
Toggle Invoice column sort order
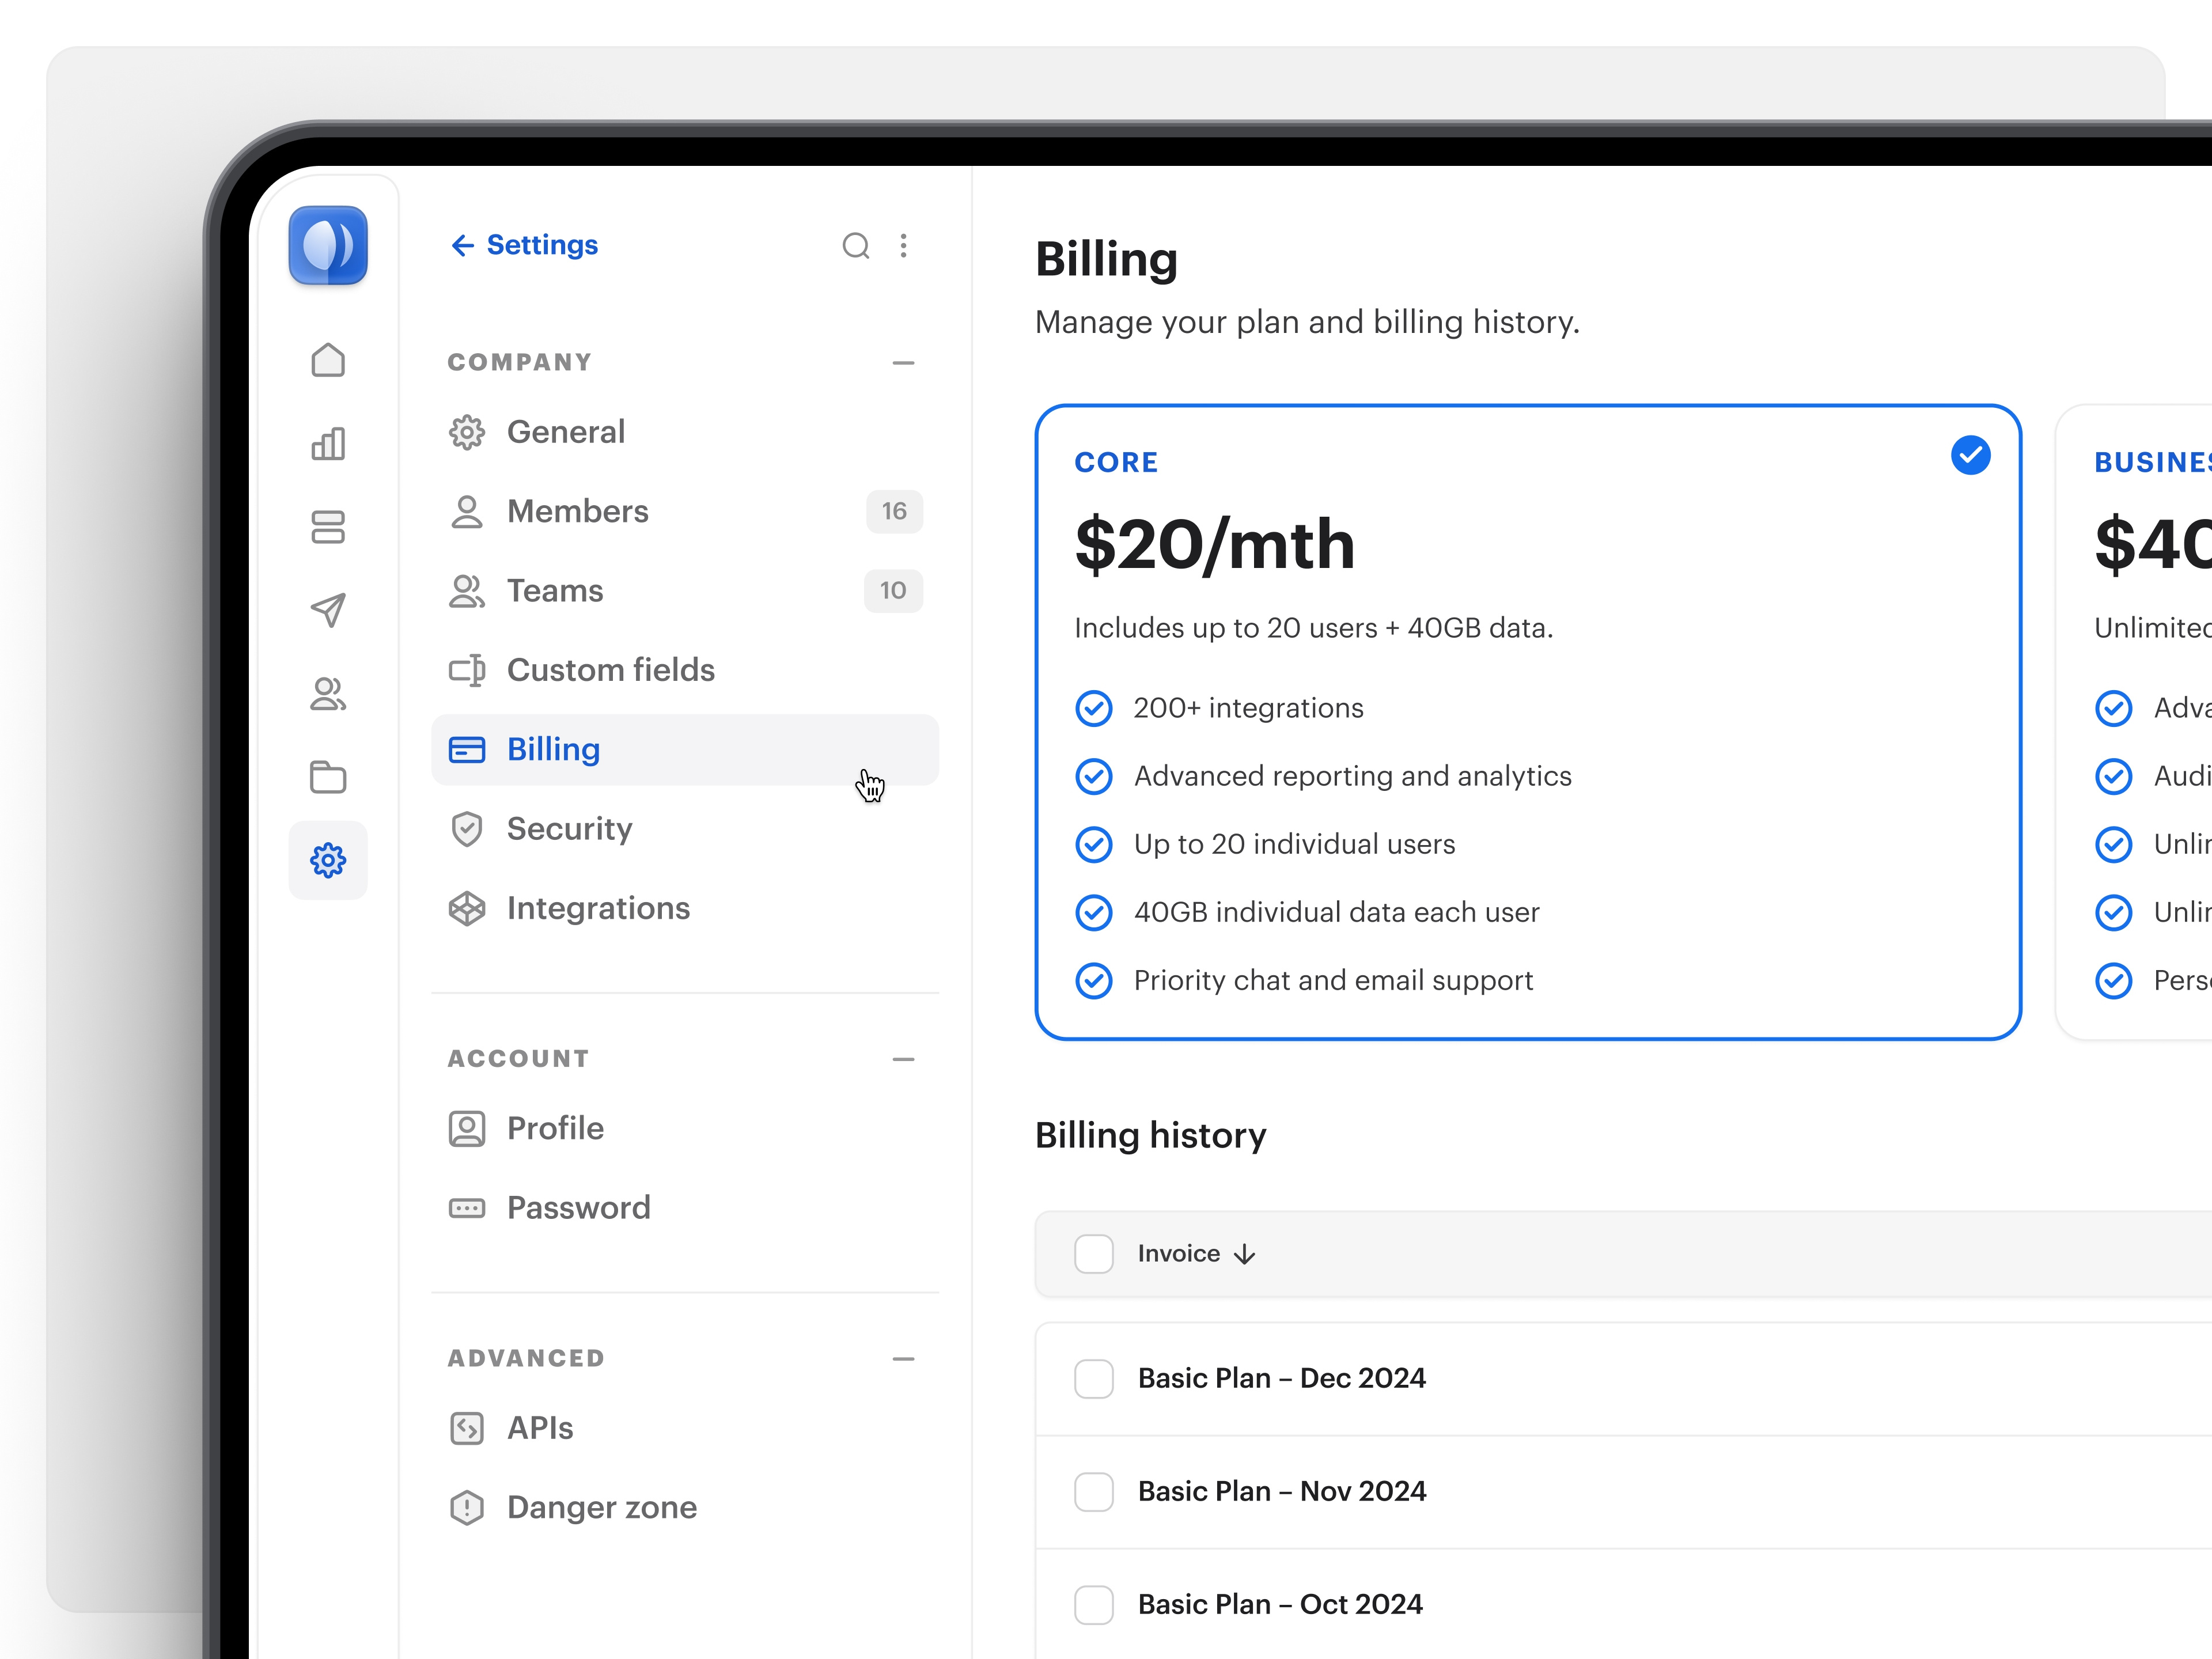point(1244,1253)
